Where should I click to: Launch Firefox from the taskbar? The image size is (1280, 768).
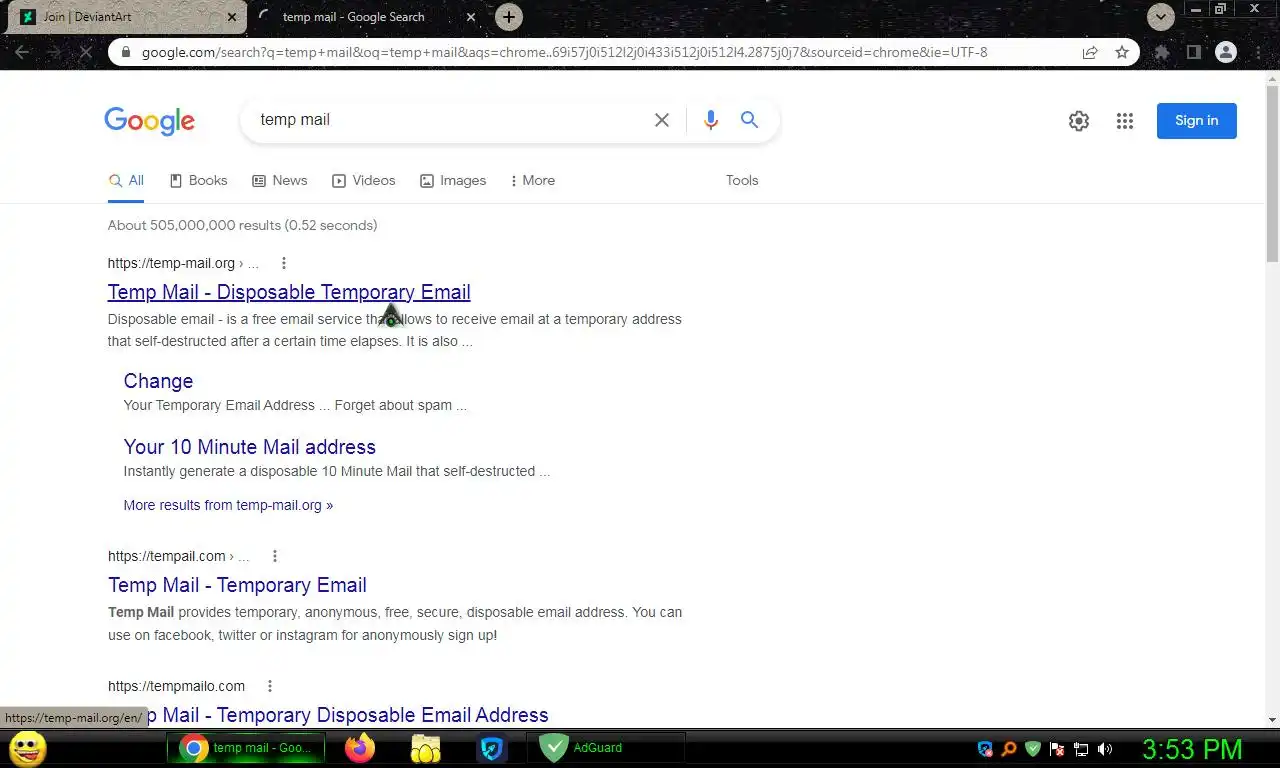(360, 748)
